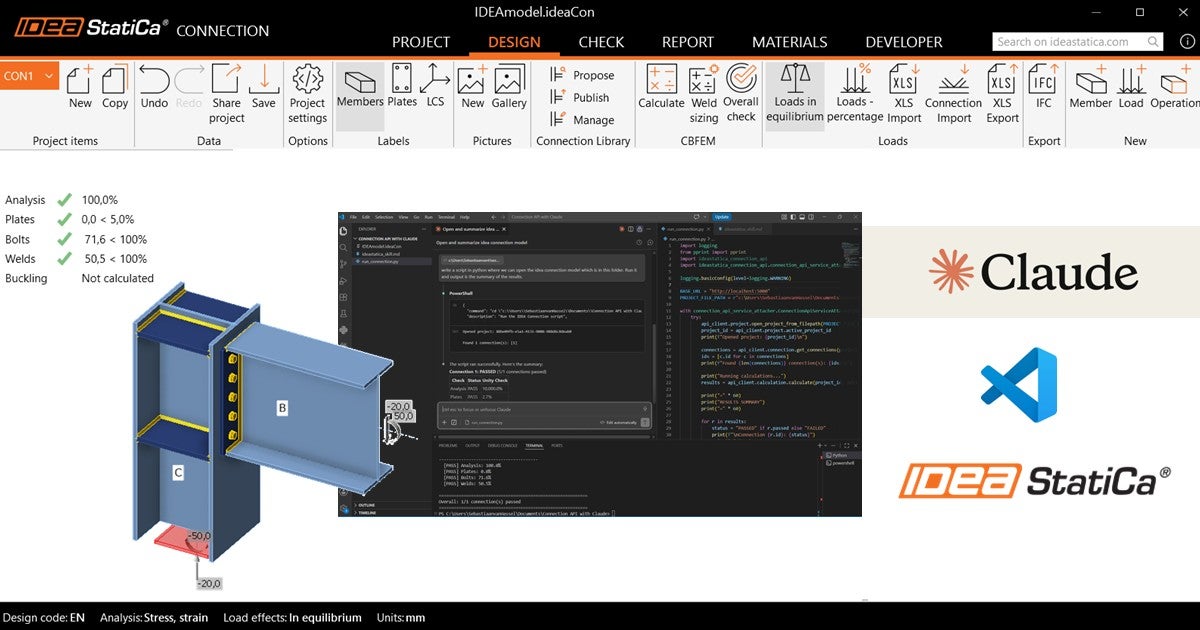The width and height of the screenshot is (1200, 630).
Task: Click Propose in Connection Library
Action: tap(583, 75)
